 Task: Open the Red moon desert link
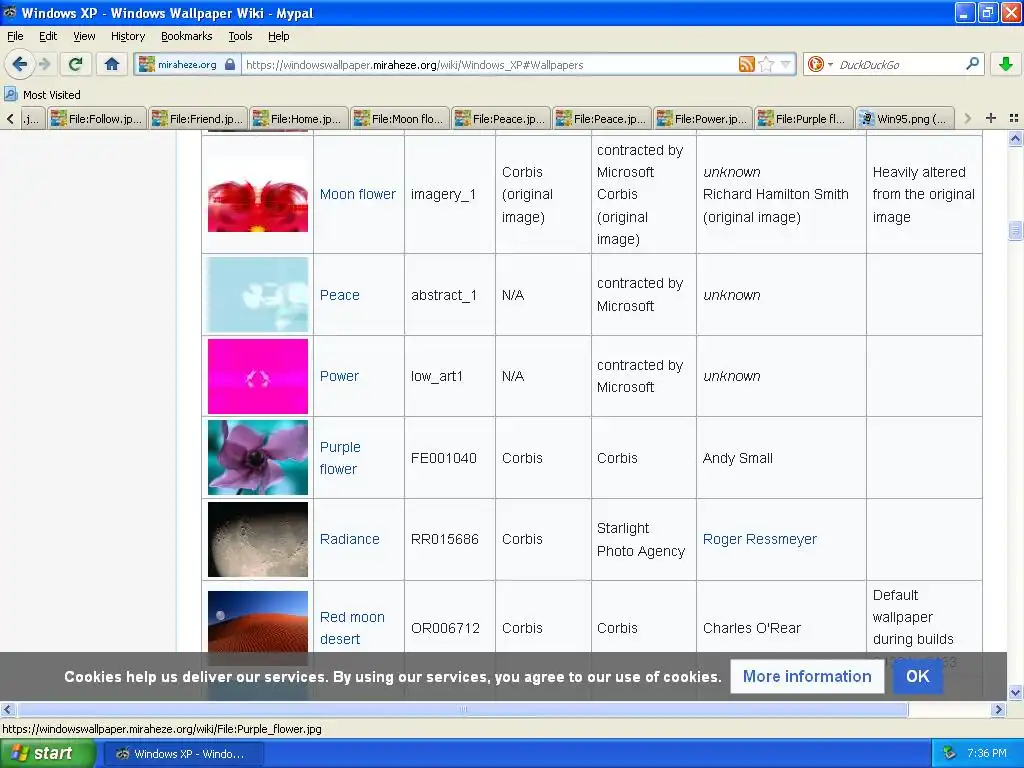click(352, 628)
